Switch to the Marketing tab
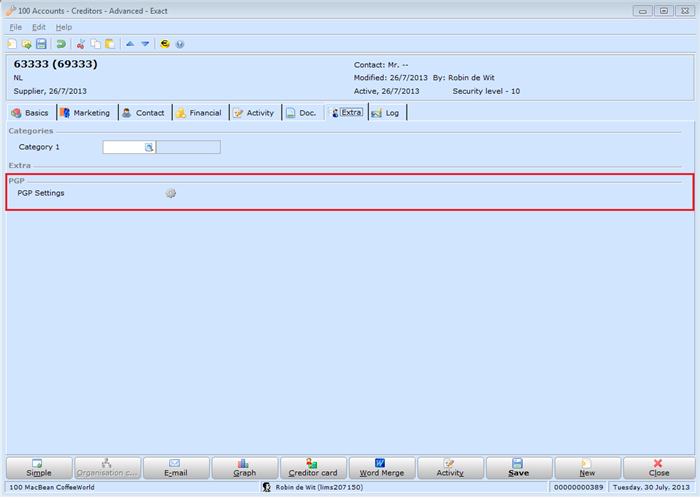700x497 pixels. coord(87,113)
